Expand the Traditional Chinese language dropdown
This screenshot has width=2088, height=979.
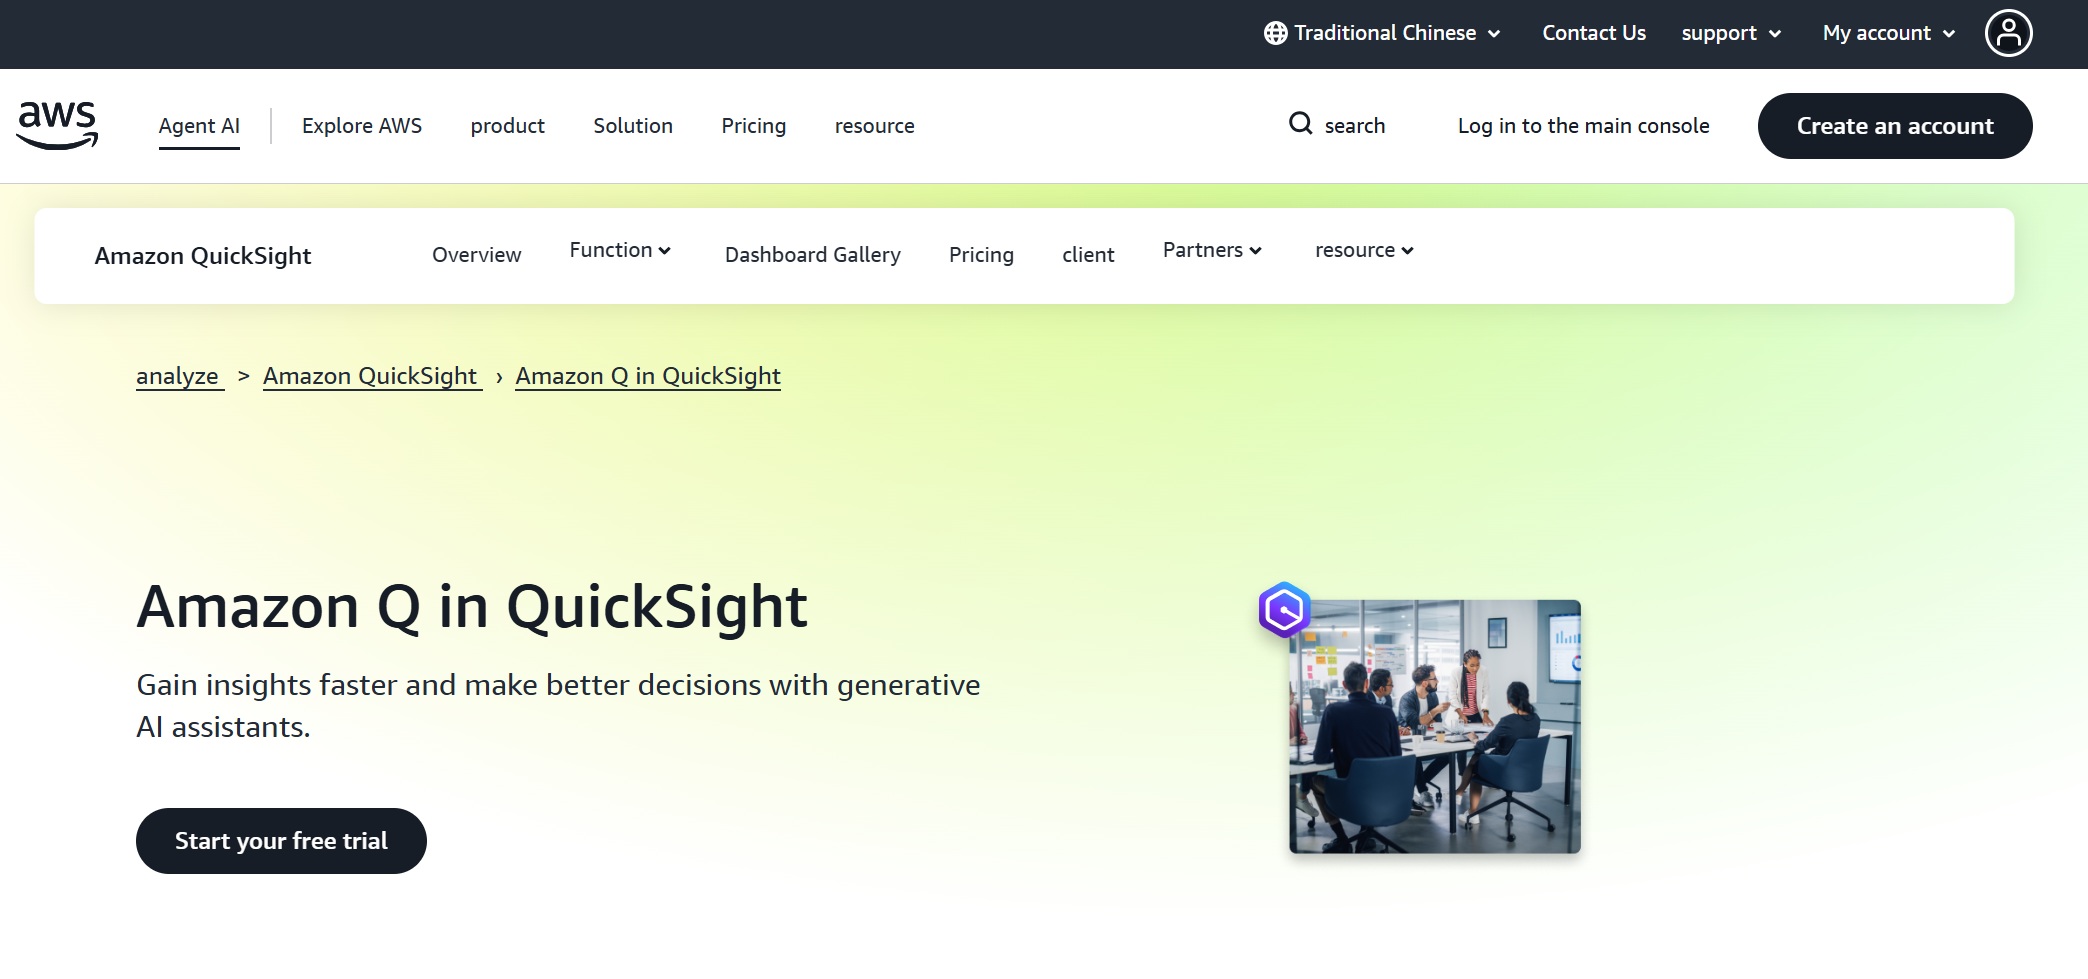point(1384,32)
